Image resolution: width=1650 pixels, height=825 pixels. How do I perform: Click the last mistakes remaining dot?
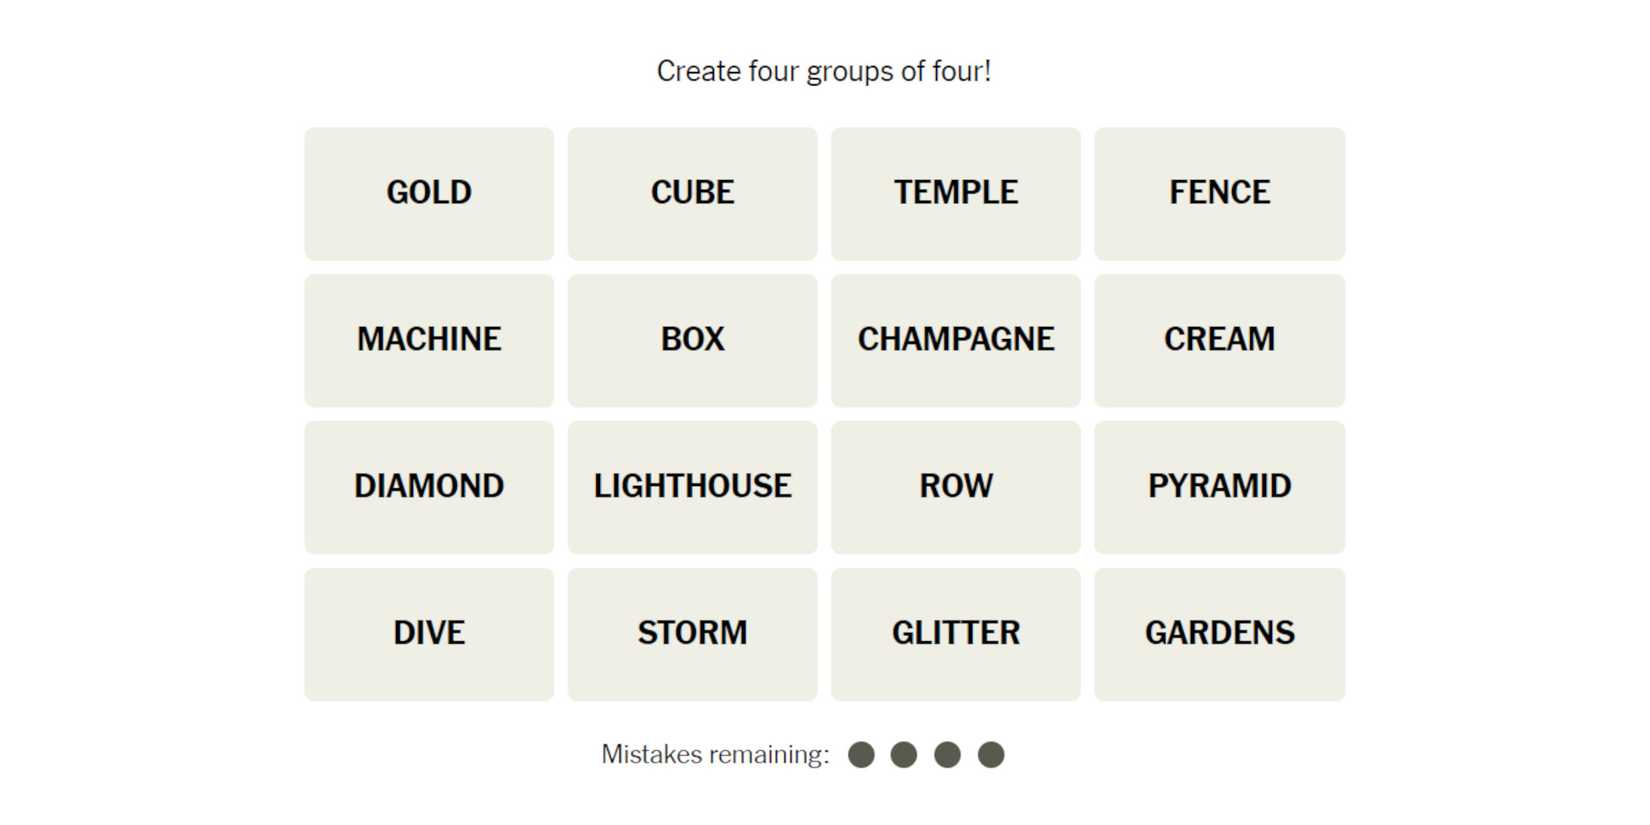991,755
